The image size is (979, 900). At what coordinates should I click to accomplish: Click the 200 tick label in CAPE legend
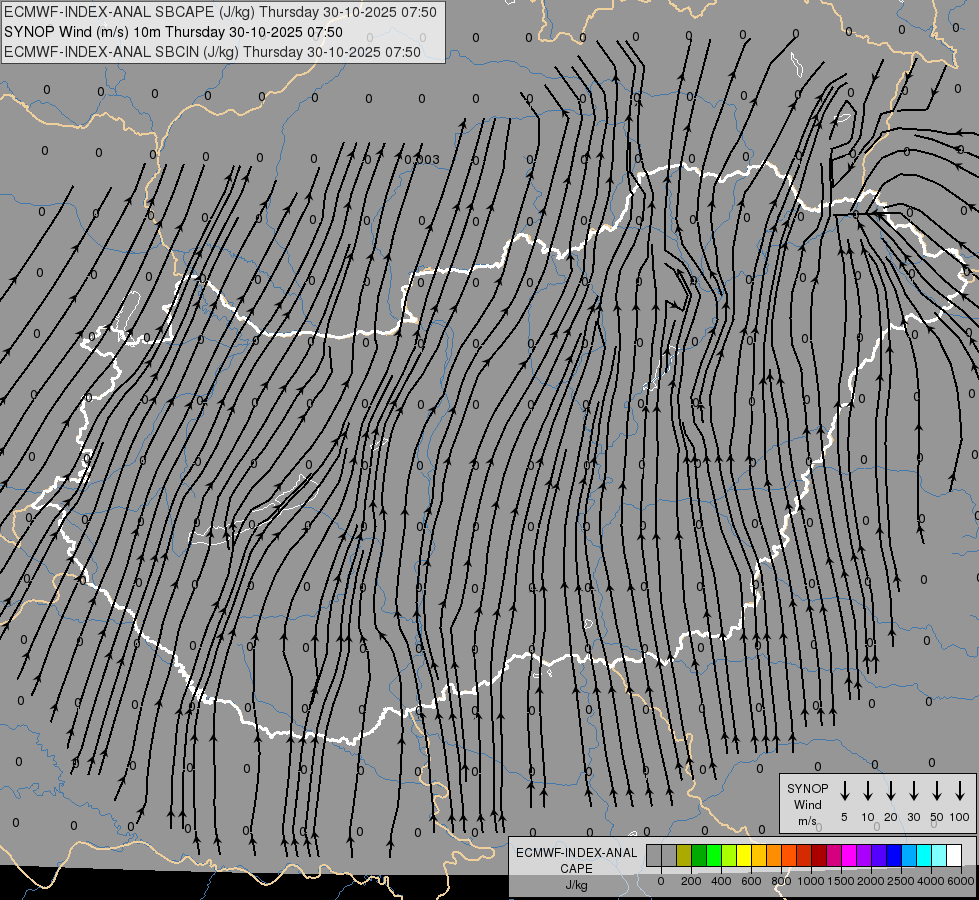click(x=691, y=881)
